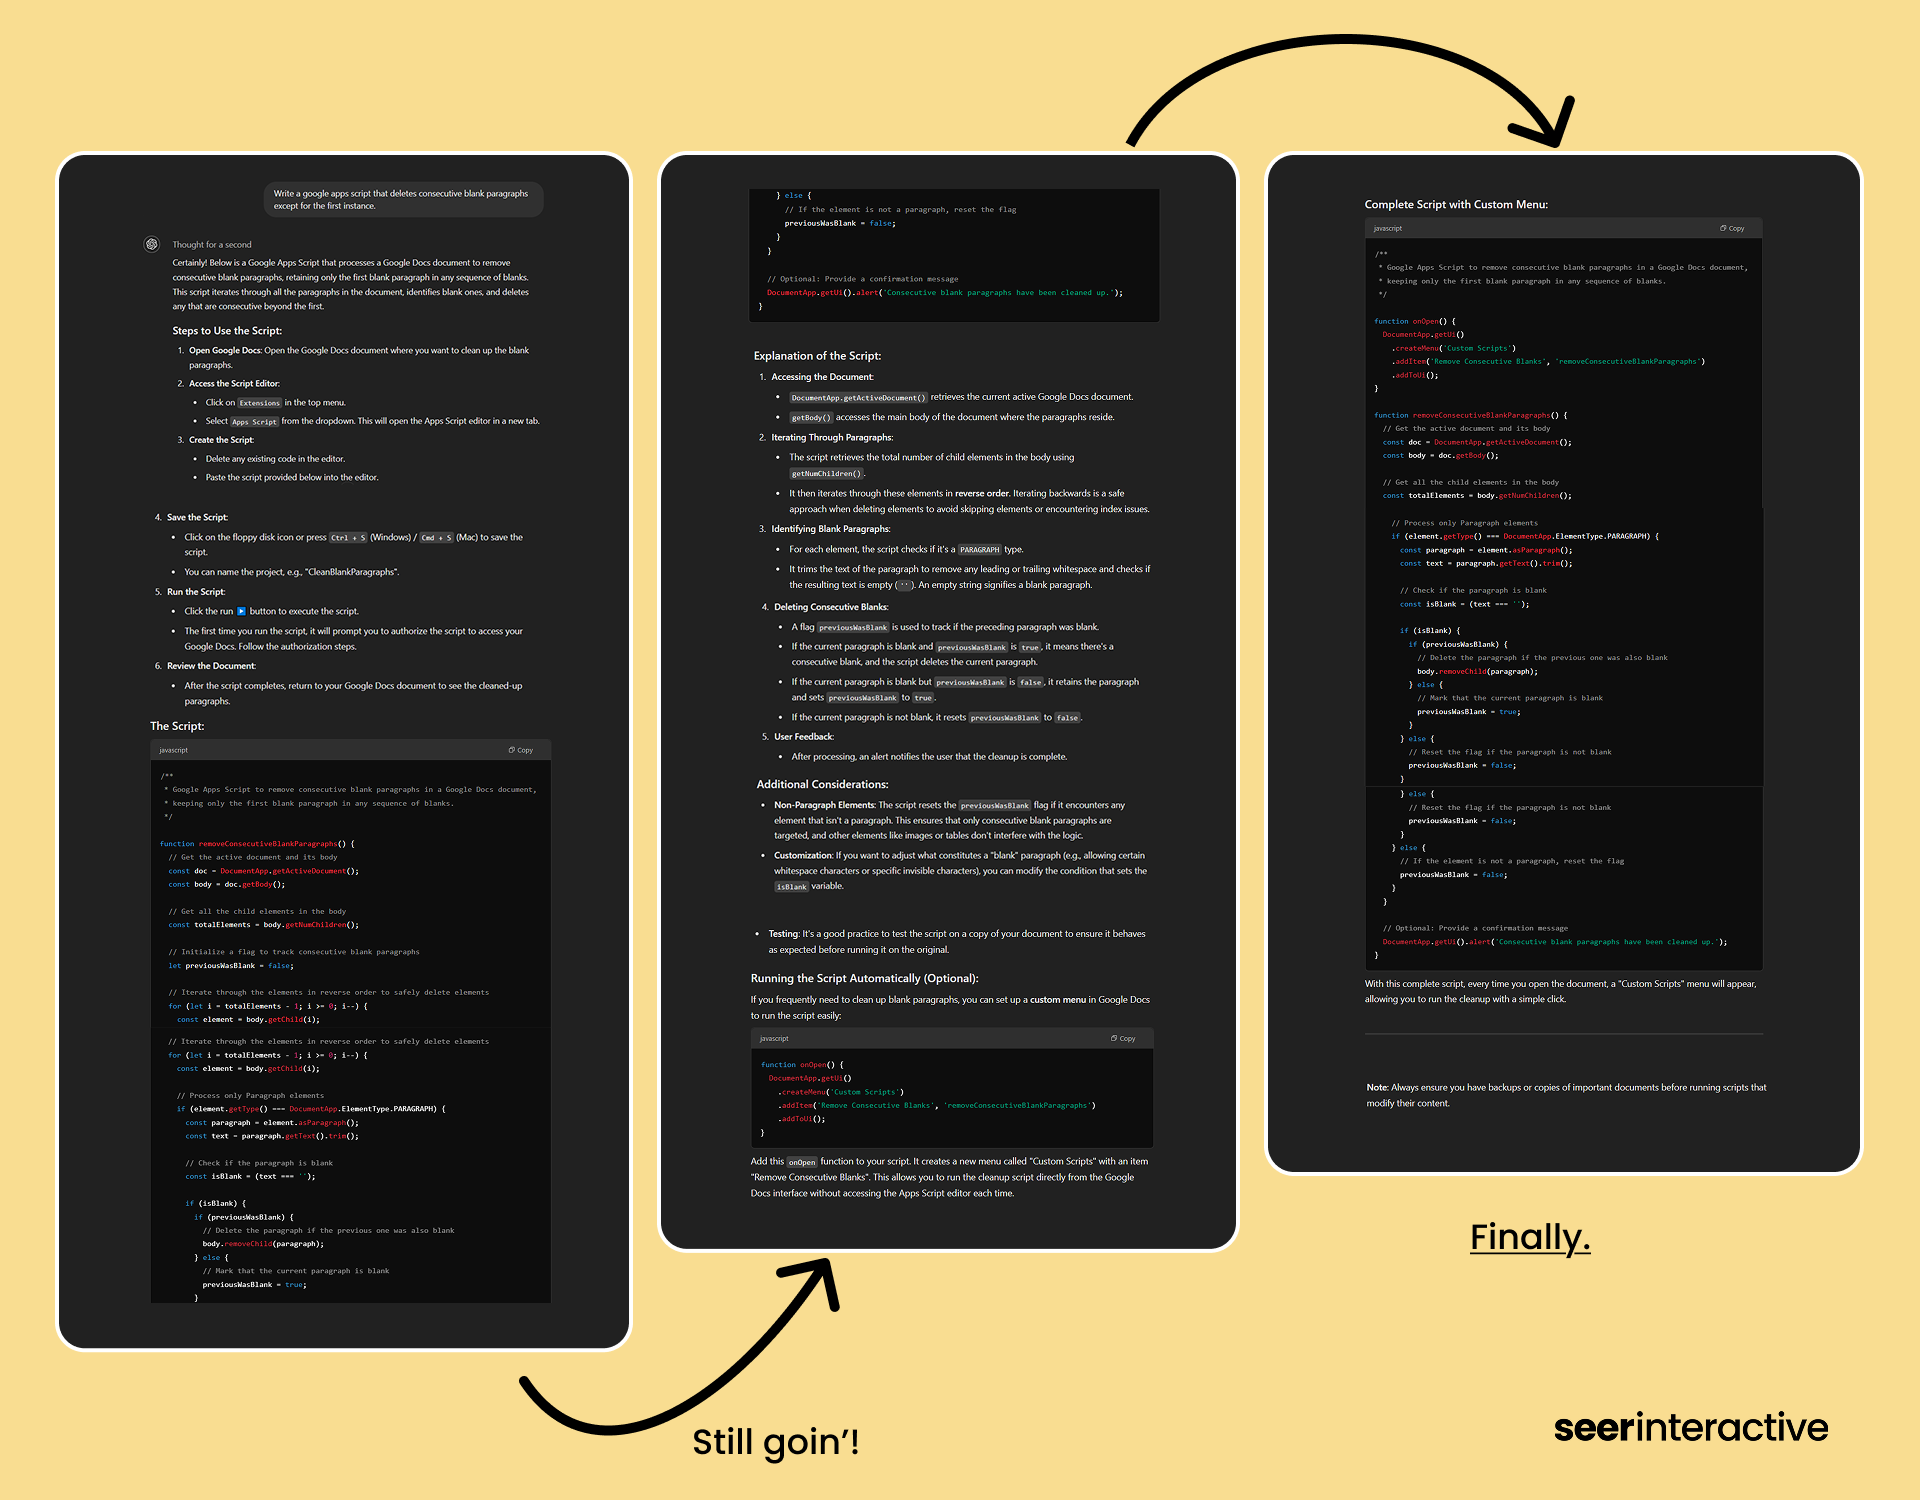Click the 'Ctrl + S' keyboard shortcut tag
The width and height of the screenshot is (1920, 1500).
[348, 538]
